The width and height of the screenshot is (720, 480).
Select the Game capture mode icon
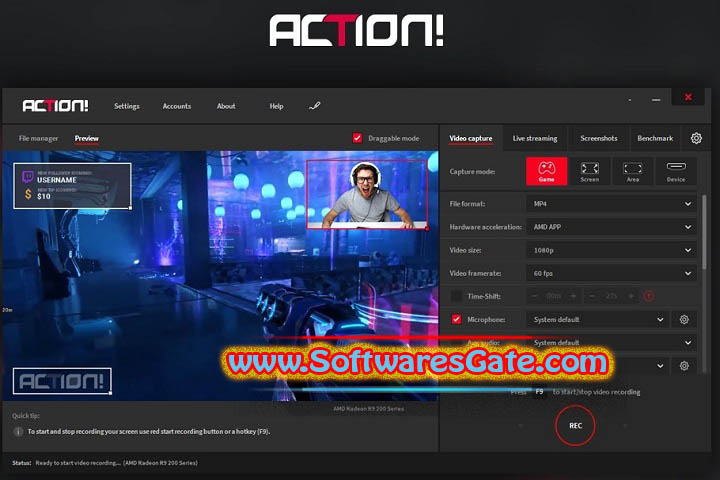click(x=546, y=171)
